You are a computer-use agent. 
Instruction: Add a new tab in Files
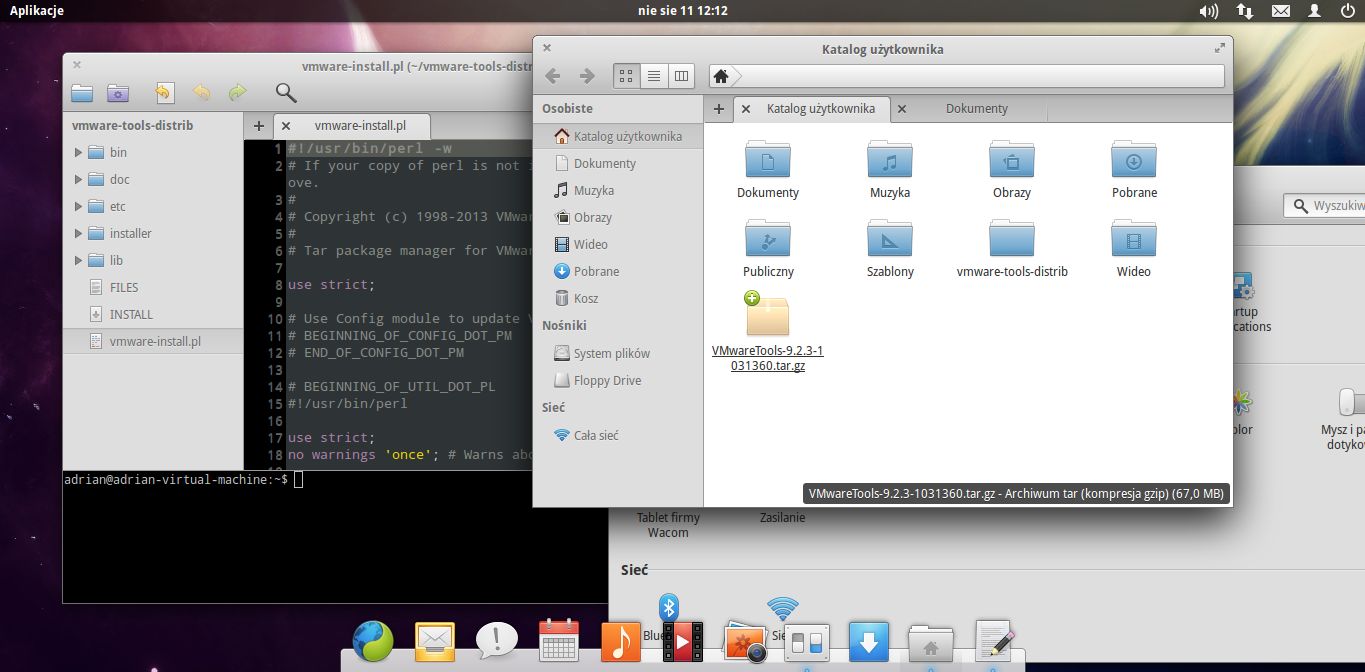718,109
